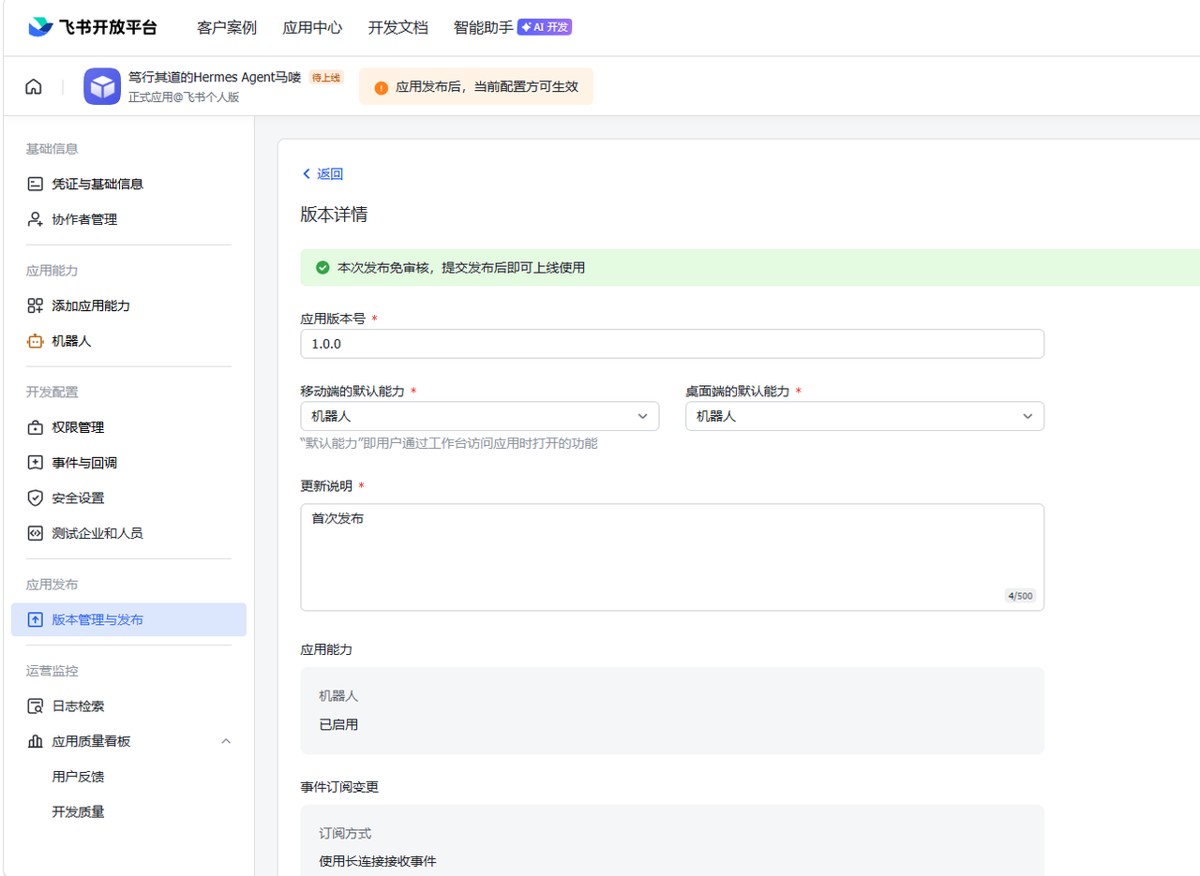This screenshot has height=876, width=1200.
Task: Click 版本详情 heading
Action: (334, 215)
